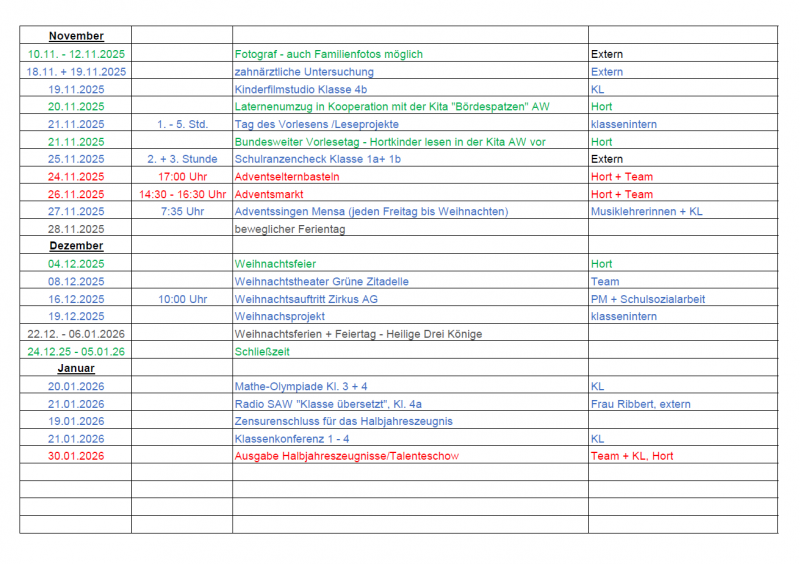
Task: Select the Laternenumzug Kita Bördespatzen entry
Action: (391, 106)
